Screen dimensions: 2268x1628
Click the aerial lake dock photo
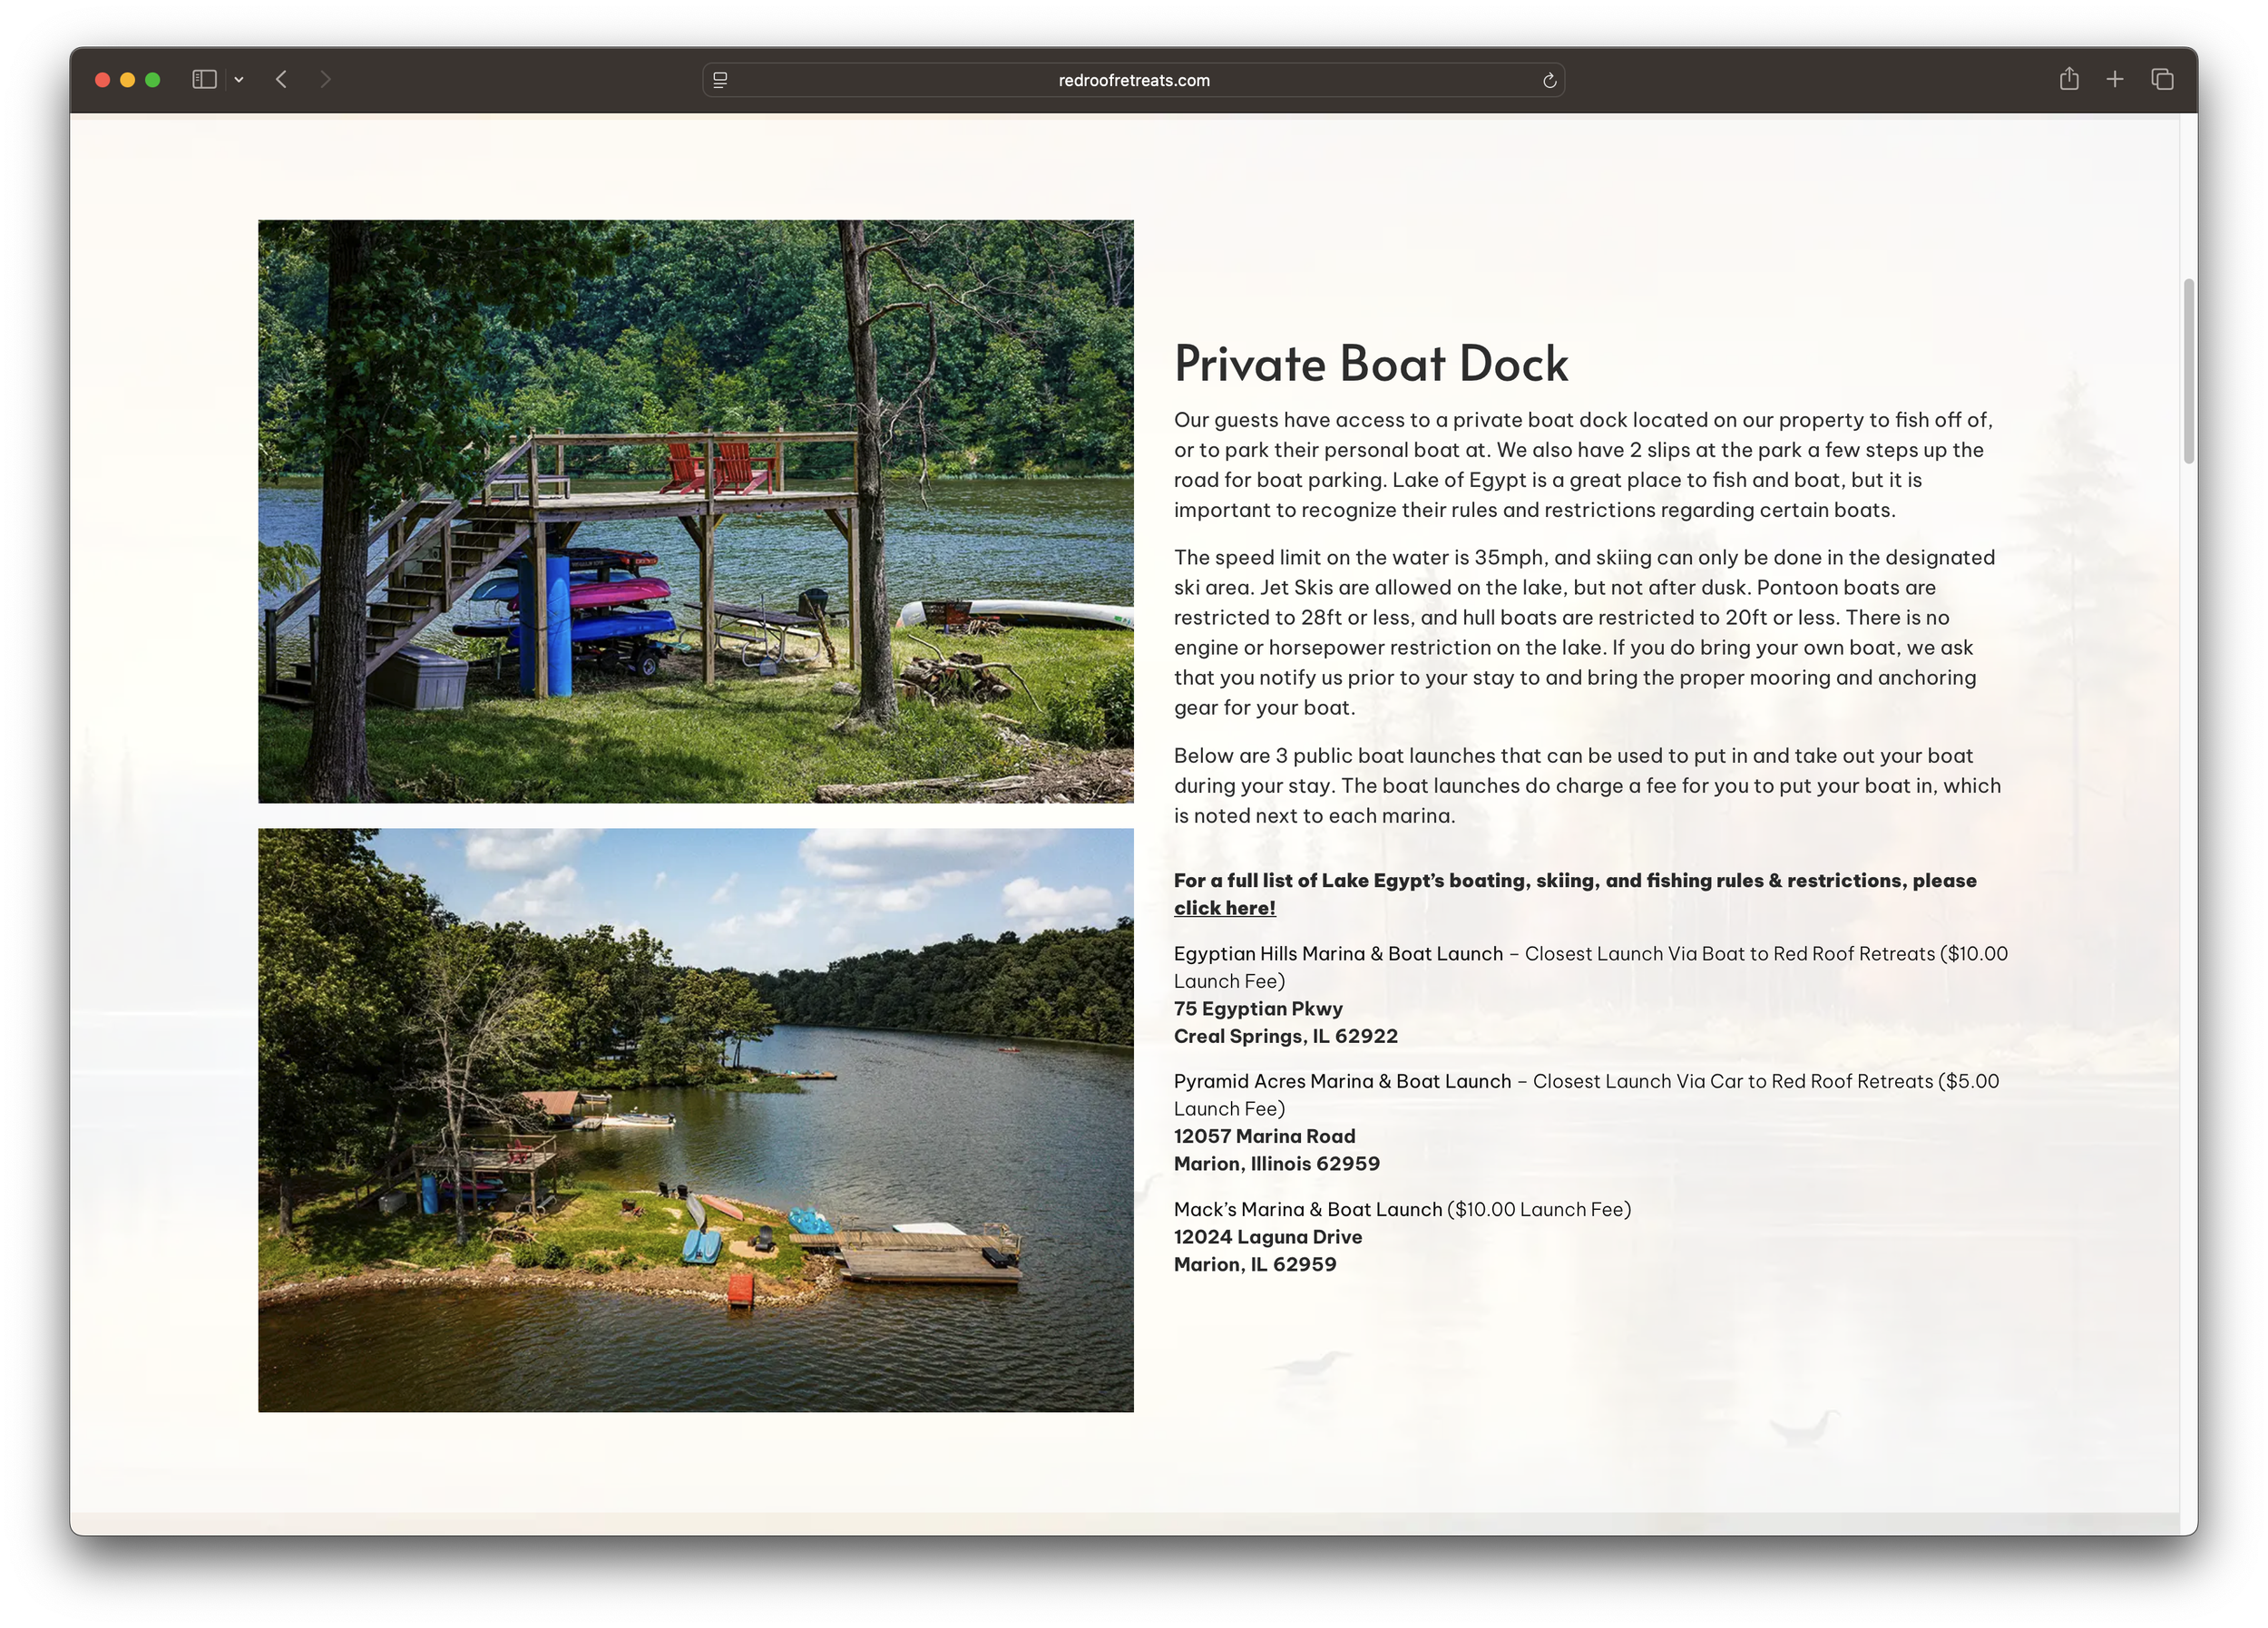(x=695, y=1119)
